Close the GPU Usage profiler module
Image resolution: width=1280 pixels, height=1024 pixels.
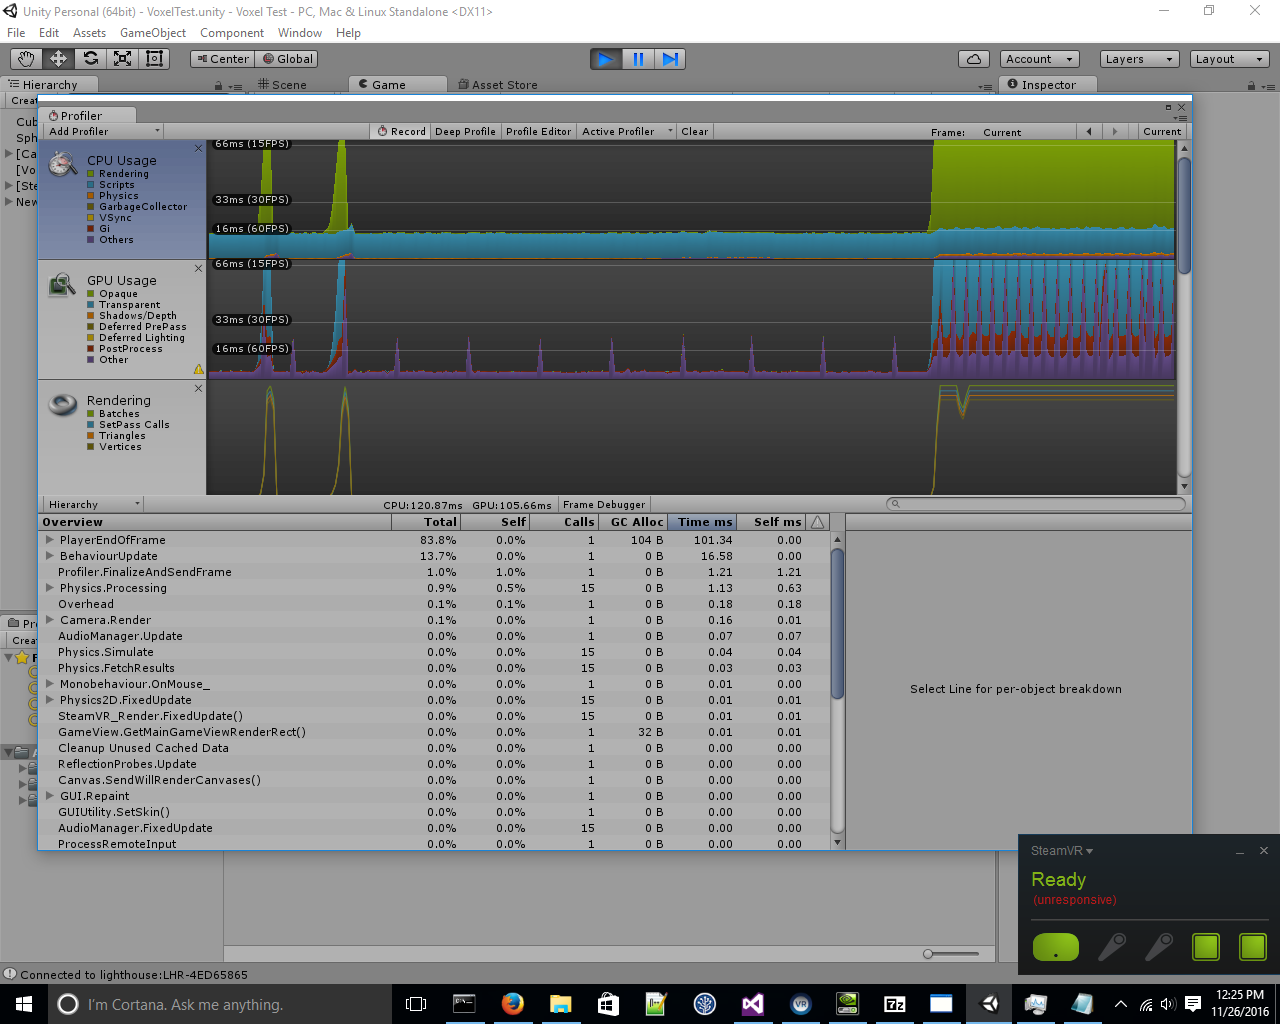click(x=198, y=268)
